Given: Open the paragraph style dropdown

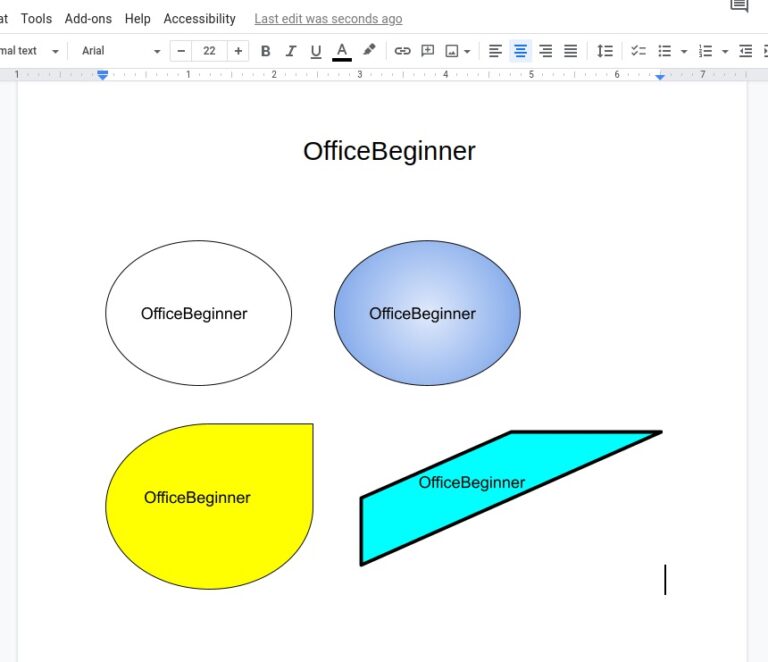Looking at the screenshot, I should tap(28, 51).
